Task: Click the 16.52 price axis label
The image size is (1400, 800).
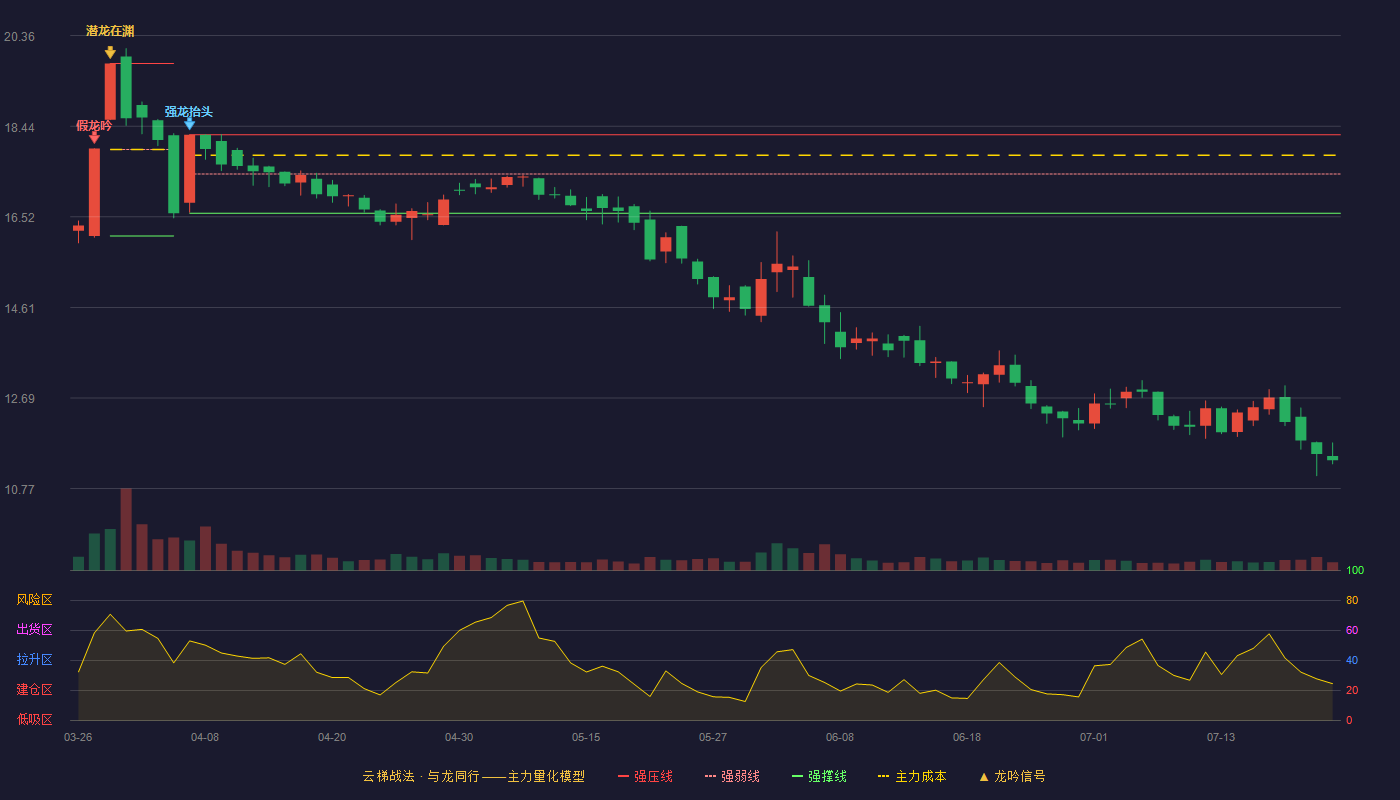Action: pyautogui.click(x=19, y=218)
